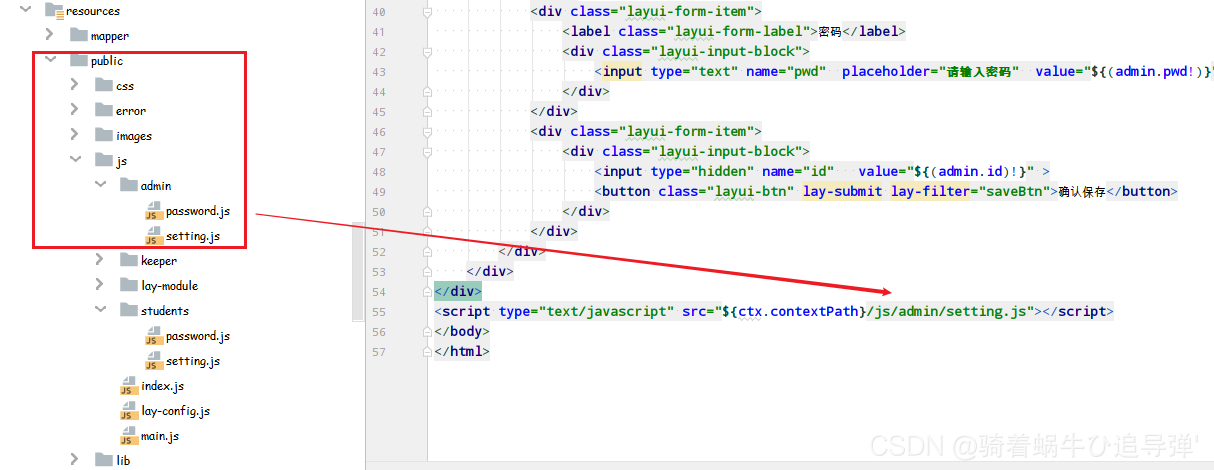Screen dimensions: 1214x470
Task: Click the error folder icon
Action: pos(104,111)
